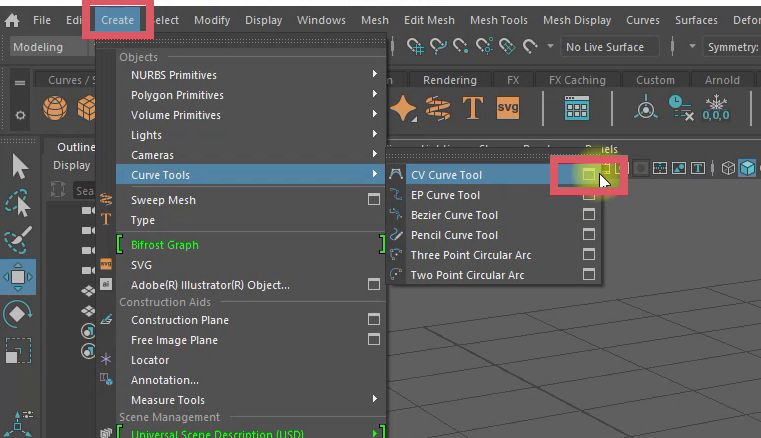
Task: Choose the Lasso Select tool
Action: (x=18, y=202)
